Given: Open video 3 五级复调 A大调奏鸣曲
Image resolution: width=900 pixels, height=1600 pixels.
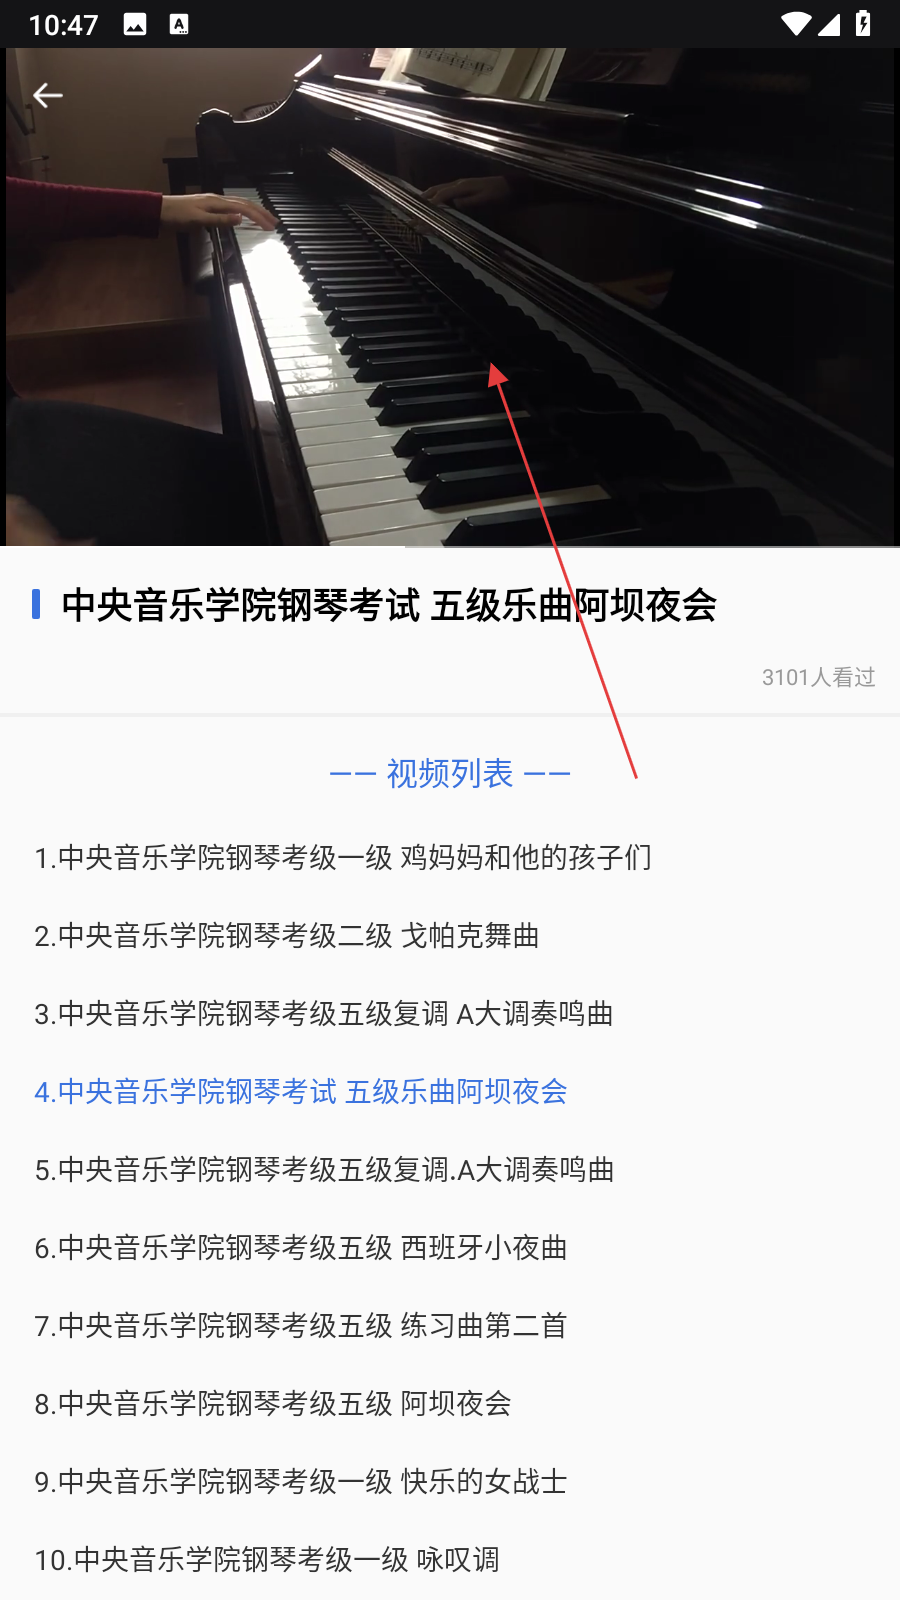Looking at the screenshot, I should pyautogui.click(x=324, y=1013).
